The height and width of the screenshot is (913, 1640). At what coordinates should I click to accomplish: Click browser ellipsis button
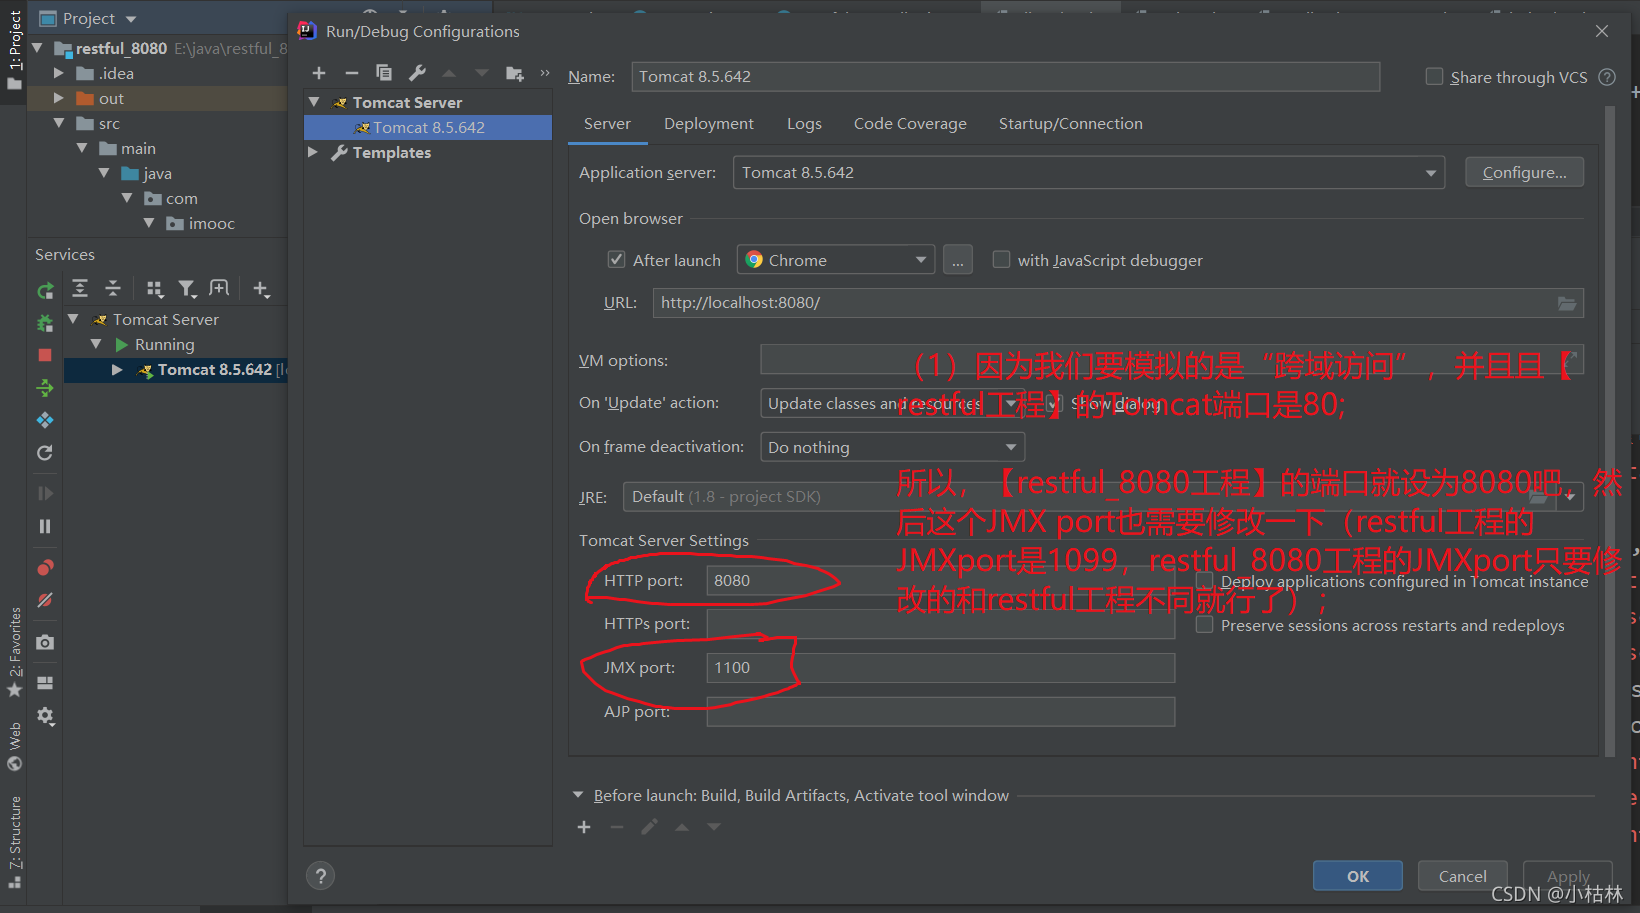tap(957, 260)
